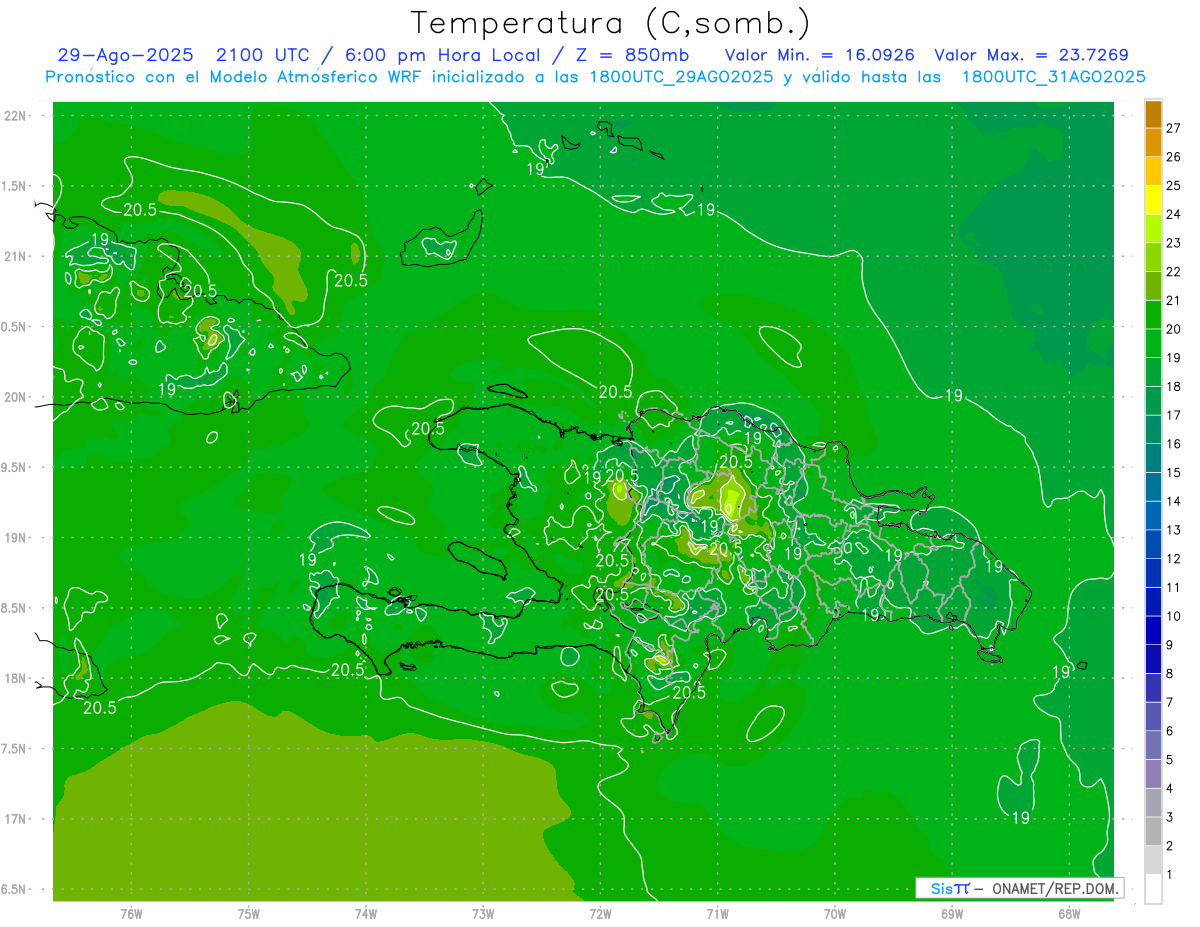Pick the dark orange swatch above 27
This screenshot has height=927, width=1200.
1153,114
